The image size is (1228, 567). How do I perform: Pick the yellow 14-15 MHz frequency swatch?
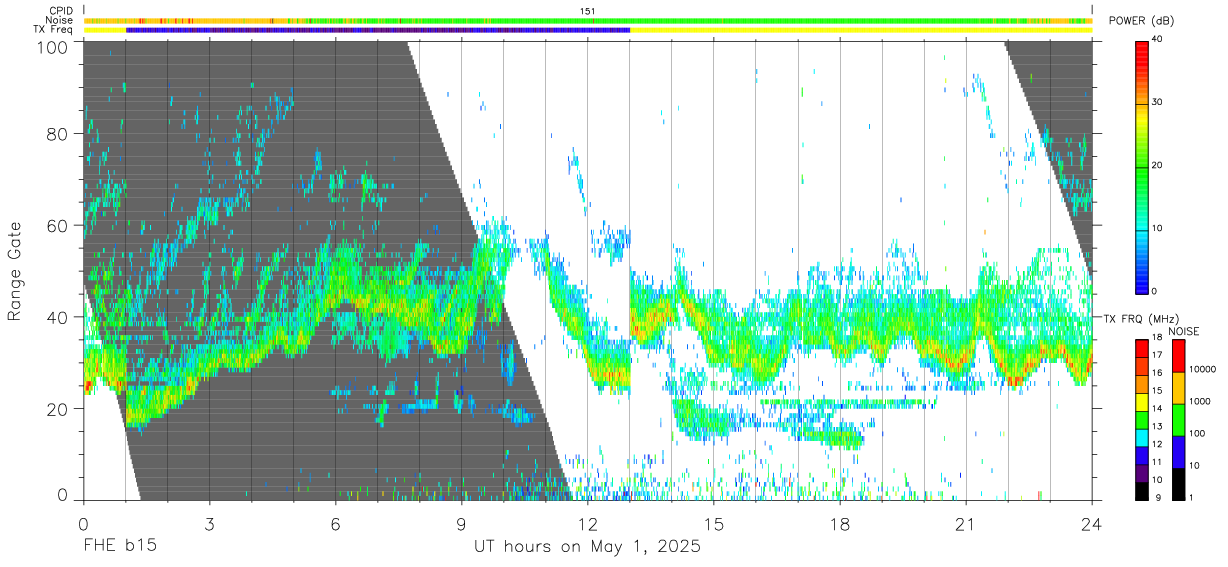click(1141, 400)
